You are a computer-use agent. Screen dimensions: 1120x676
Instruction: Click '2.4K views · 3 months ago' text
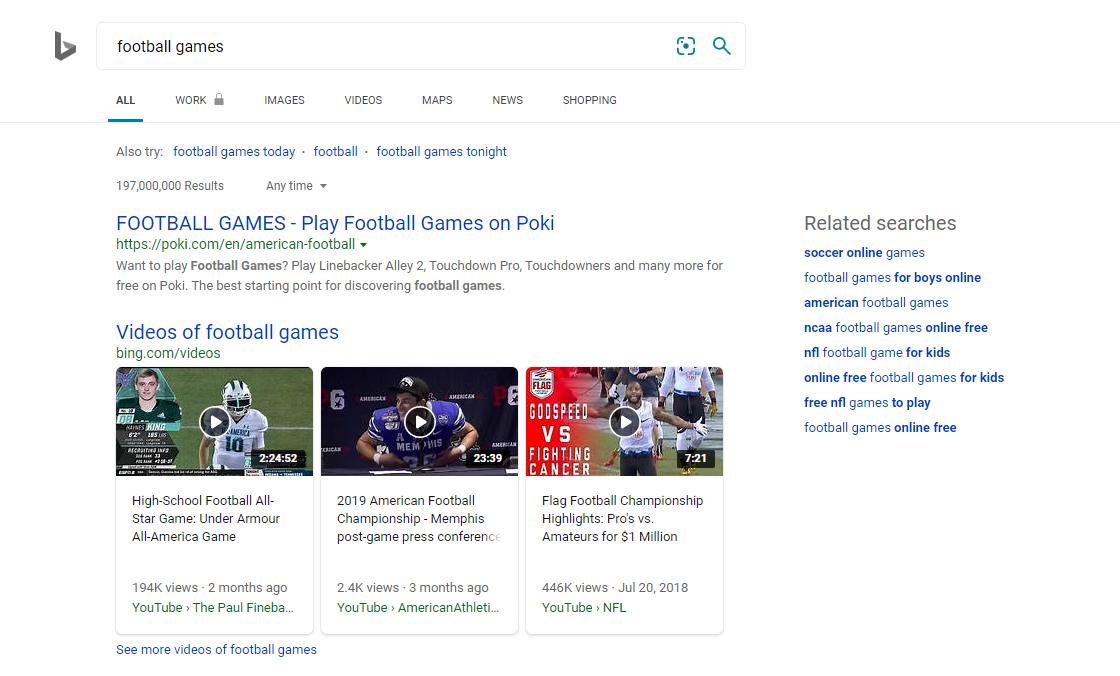click(x=413, y=587)
